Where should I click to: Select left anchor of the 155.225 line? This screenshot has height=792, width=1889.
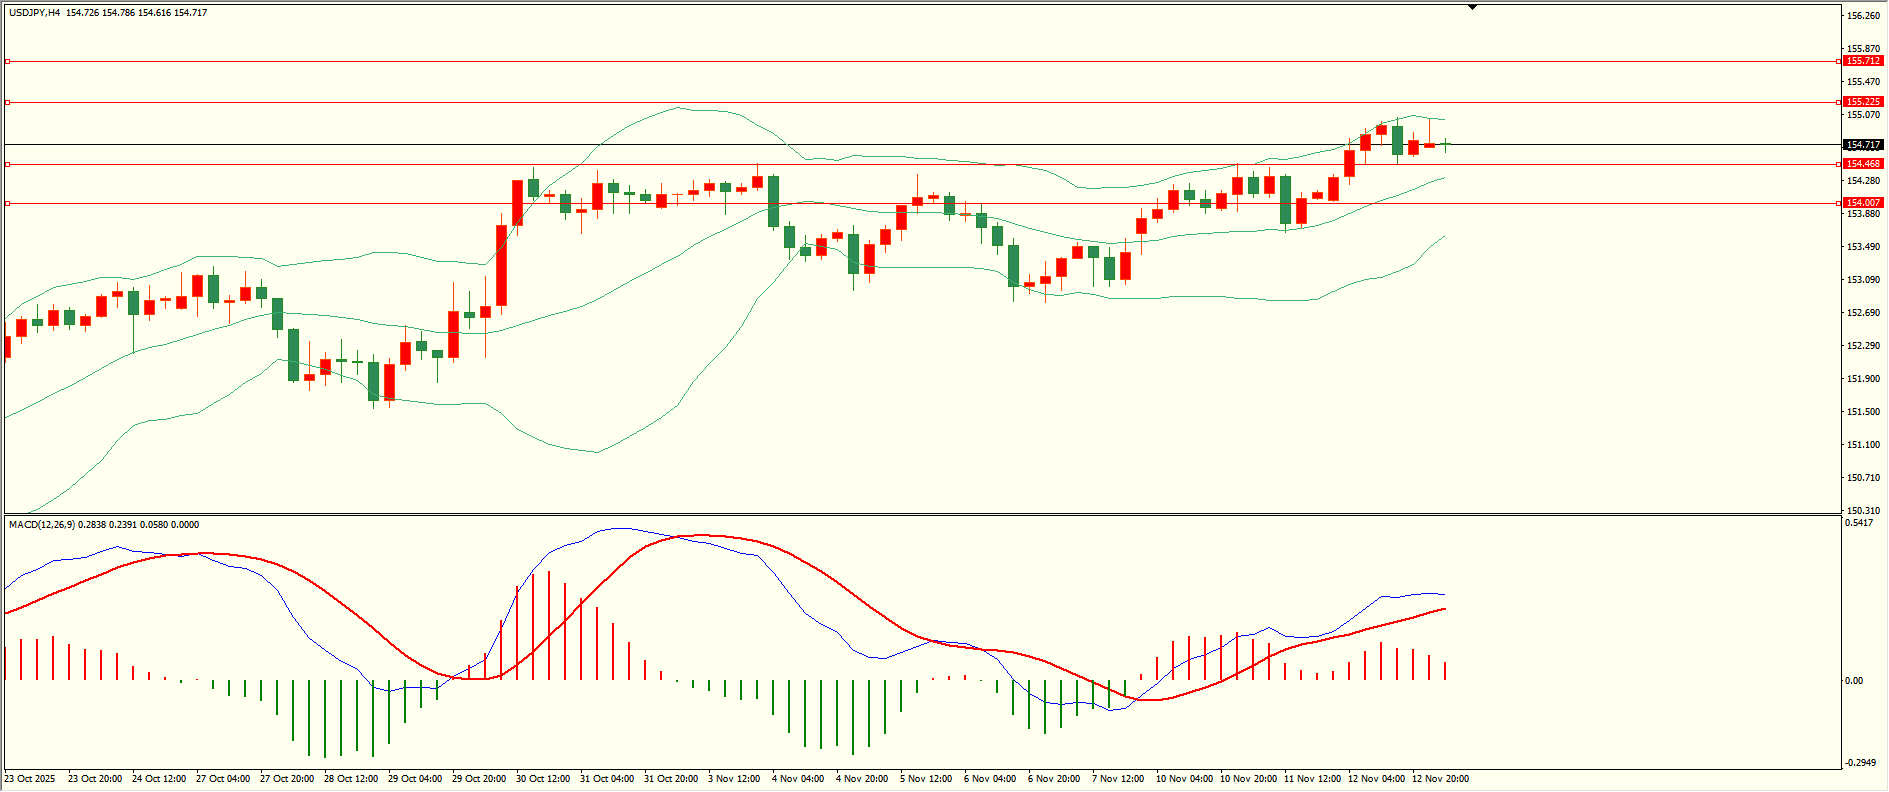click(8, 102)
